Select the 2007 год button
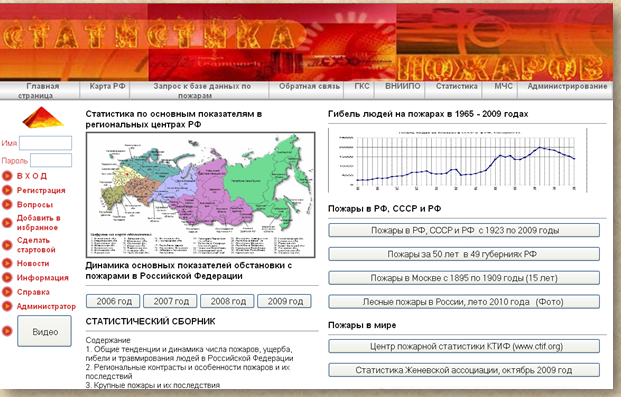The height and width of the screenshot is (397, 621). (x=170, y=301)
